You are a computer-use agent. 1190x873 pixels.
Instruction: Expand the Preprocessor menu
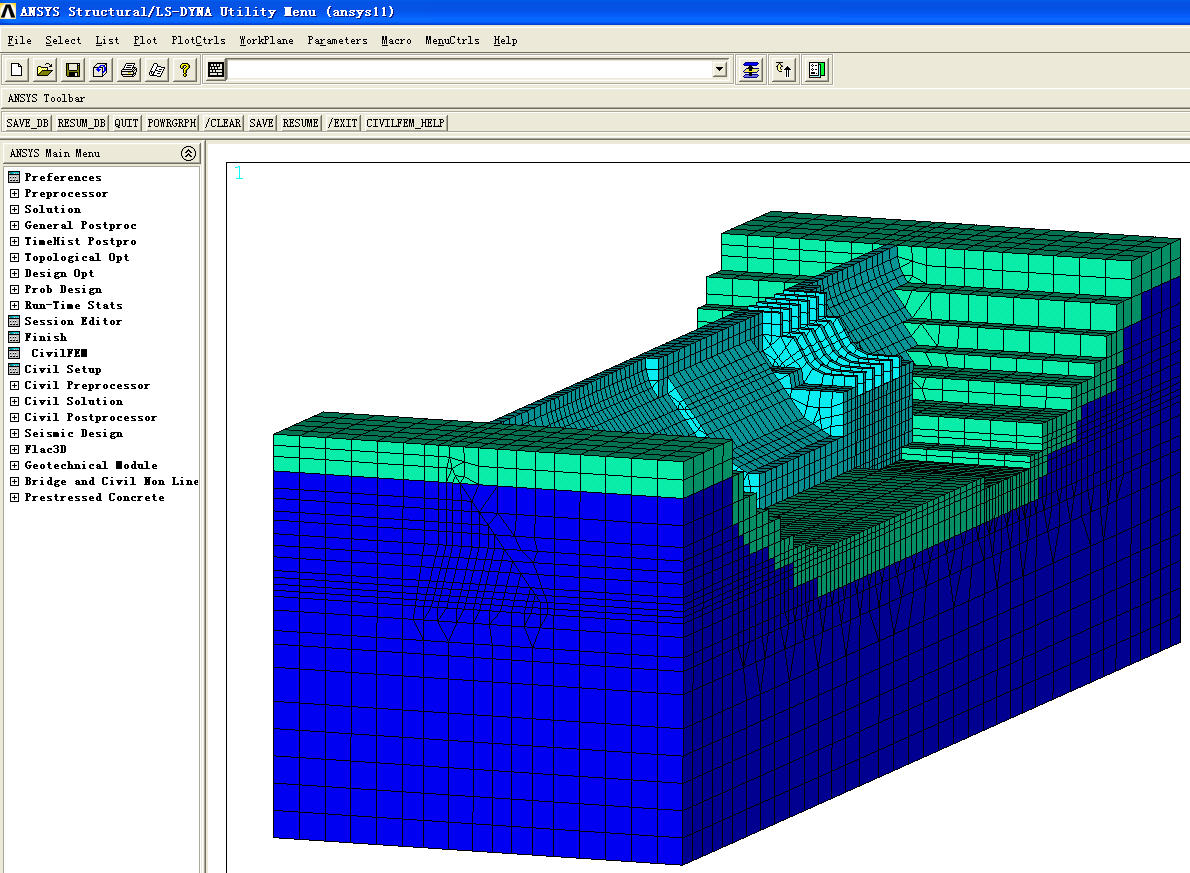coord(14,194)
